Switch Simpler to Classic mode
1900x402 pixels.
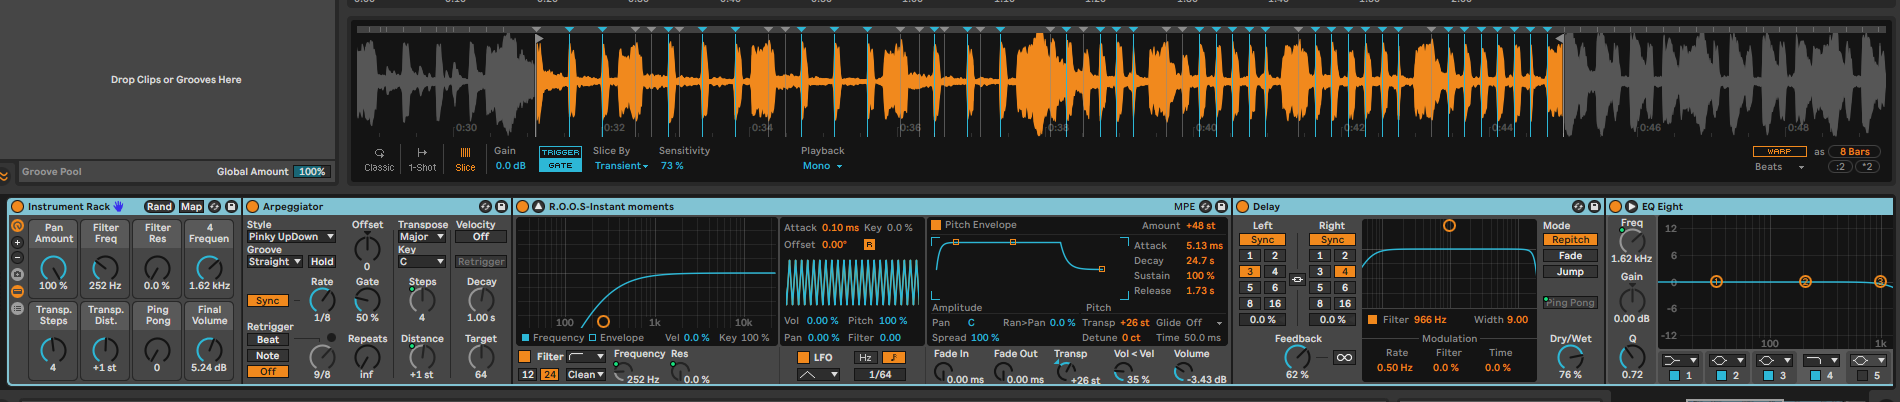[379, 159]
